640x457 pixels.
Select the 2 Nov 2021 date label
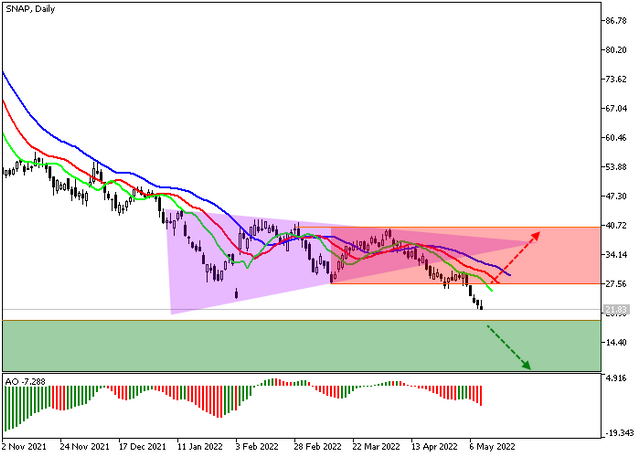coord(24,446)
